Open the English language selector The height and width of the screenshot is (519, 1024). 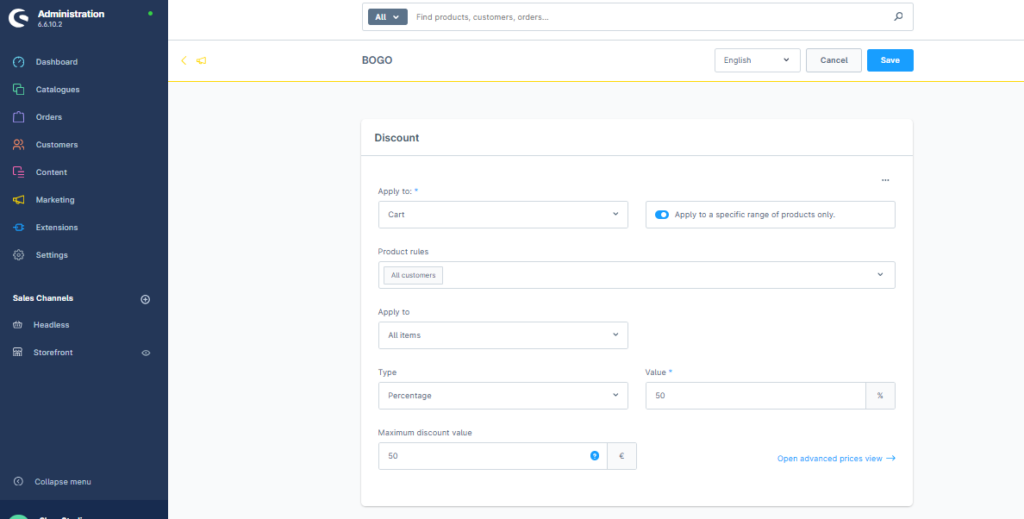757,60
